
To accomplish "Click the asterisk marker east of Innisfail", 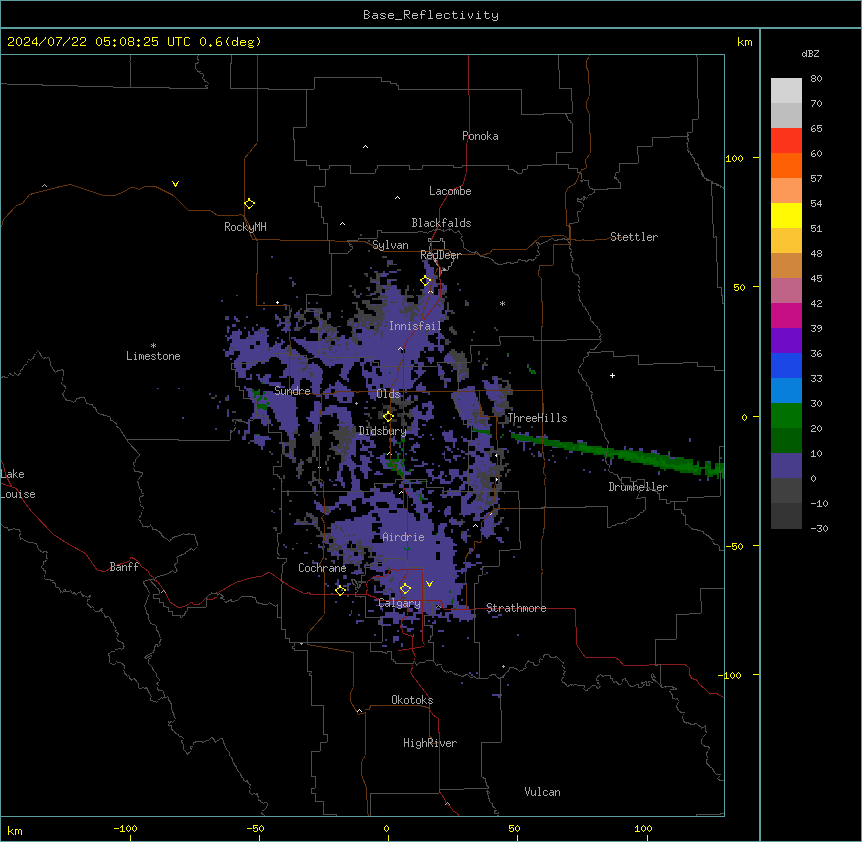I will [x=502, y=303].
